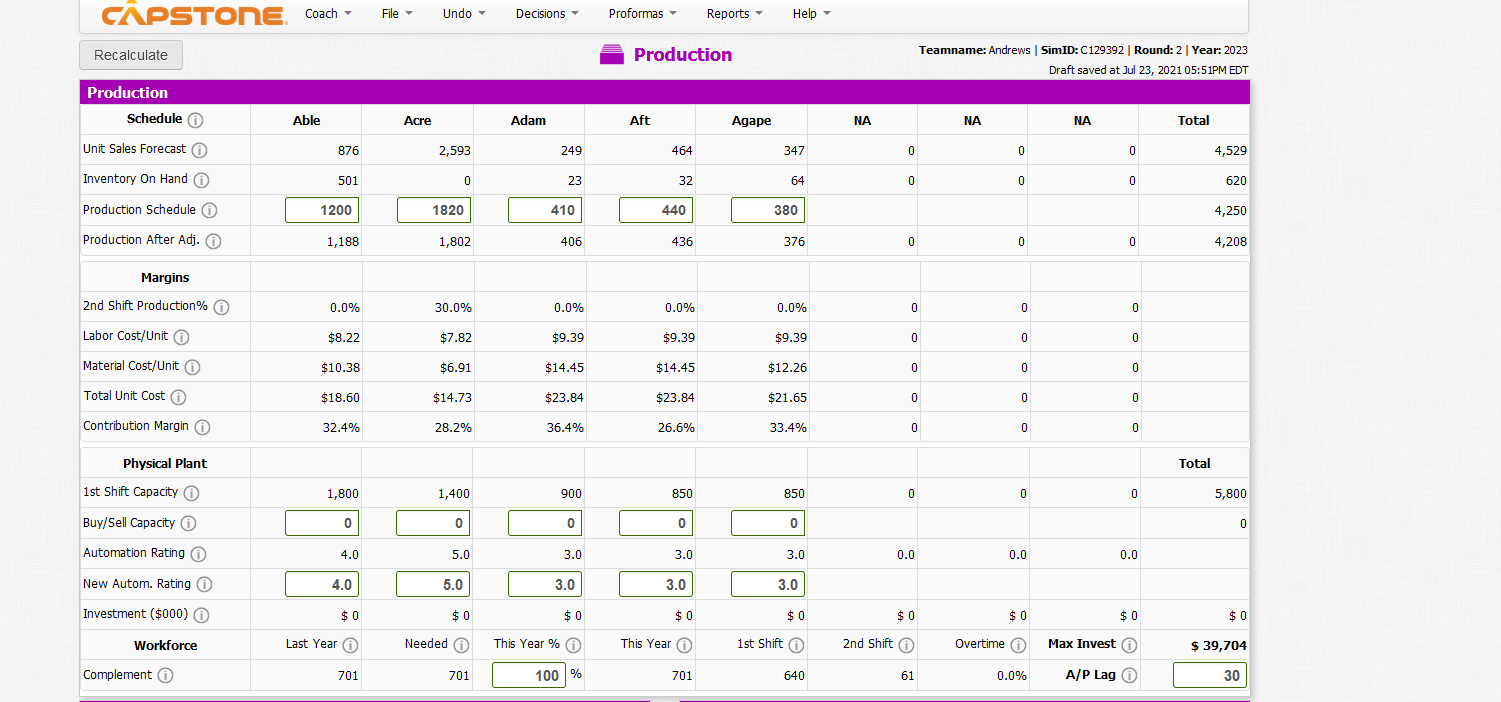Click the A/P Lag info icon

(1131, 675)
